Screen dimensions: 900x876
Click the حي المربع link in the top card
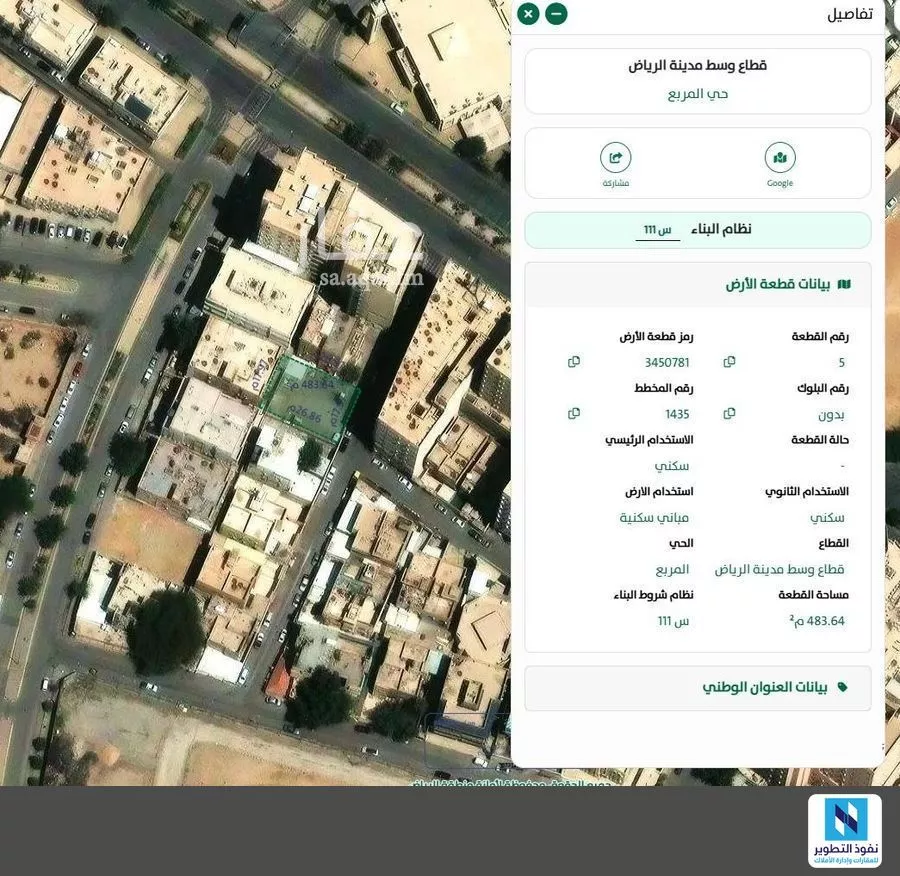point(697,94)
